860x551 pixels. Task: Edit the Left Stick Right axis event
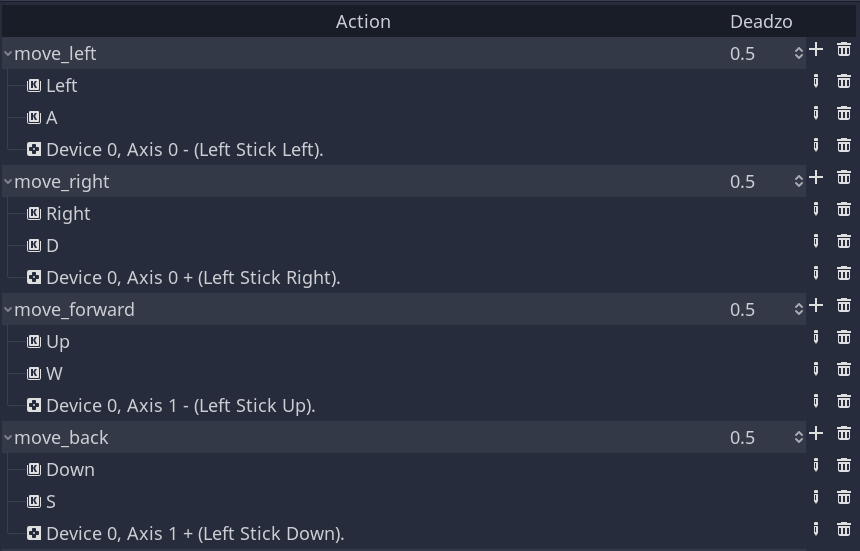[816, 274]
